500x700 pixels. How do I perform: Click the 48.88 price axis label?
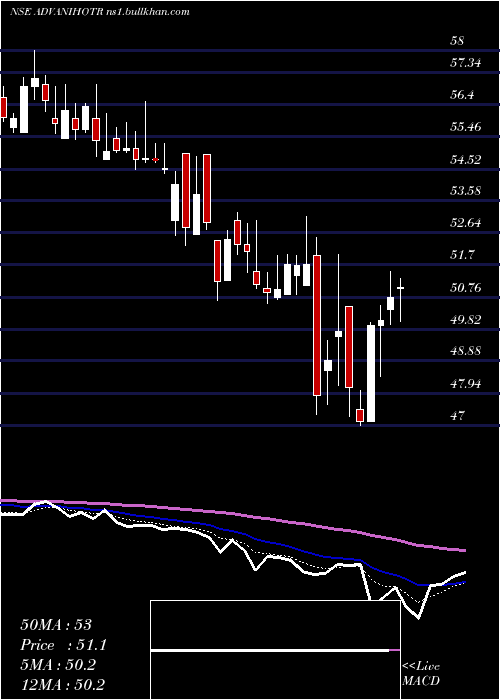click(466, 350)
